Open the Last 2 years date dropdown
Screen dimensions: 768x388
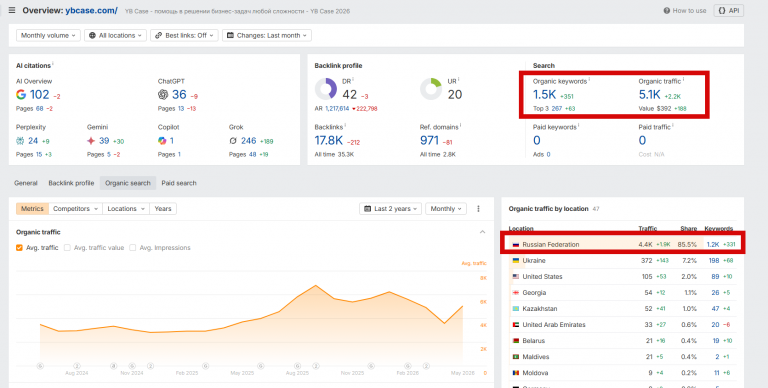[x=390, y=209]
